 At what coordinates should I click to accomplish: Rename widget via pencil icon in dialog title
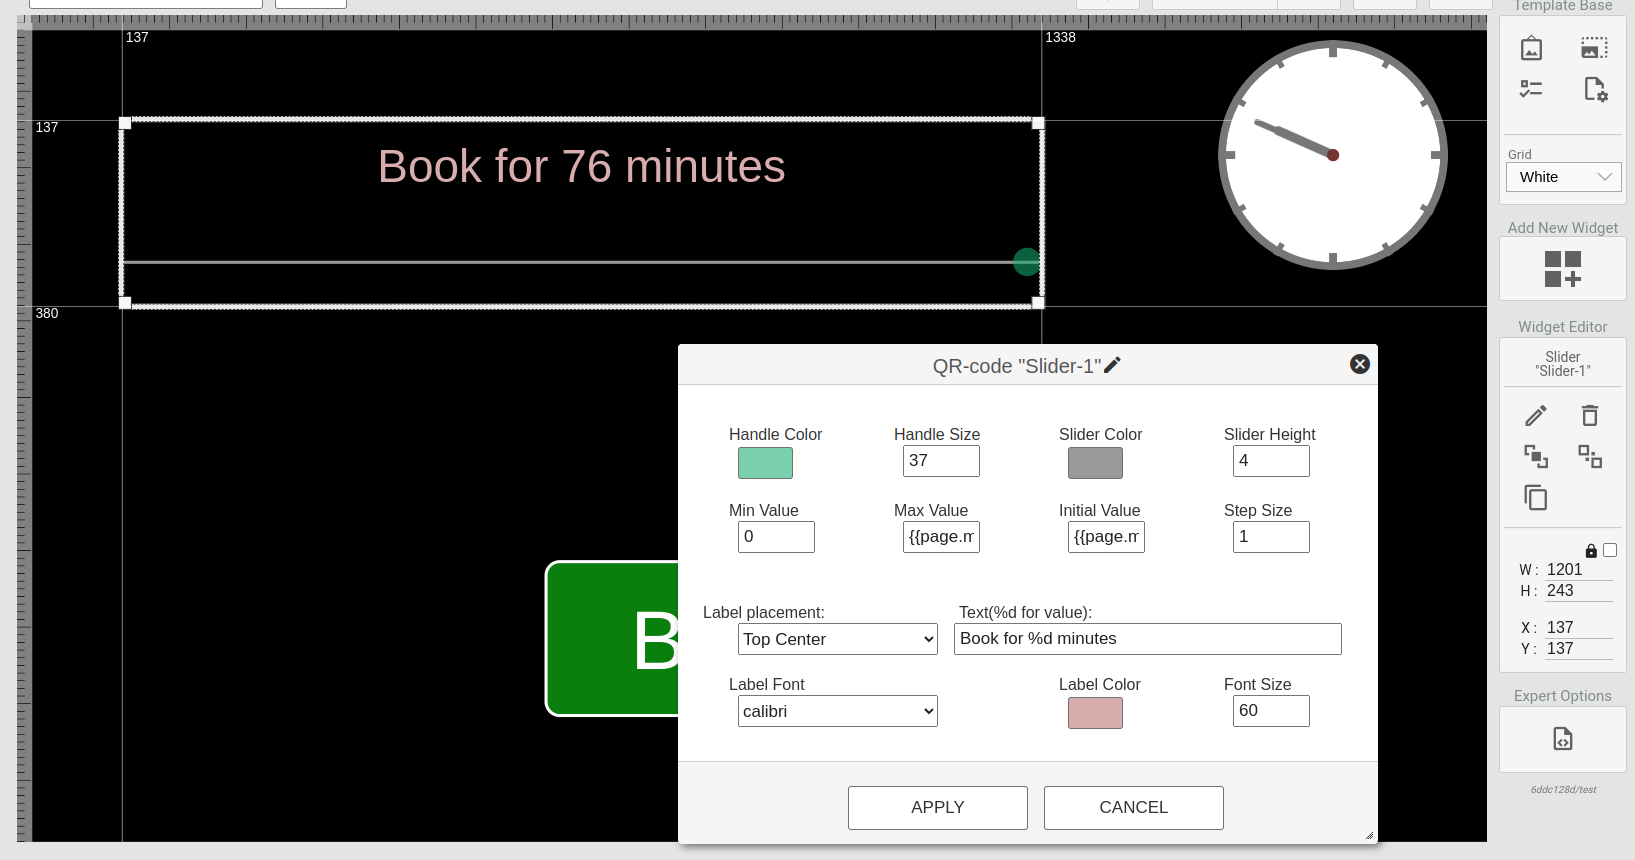click(1112, 365)
